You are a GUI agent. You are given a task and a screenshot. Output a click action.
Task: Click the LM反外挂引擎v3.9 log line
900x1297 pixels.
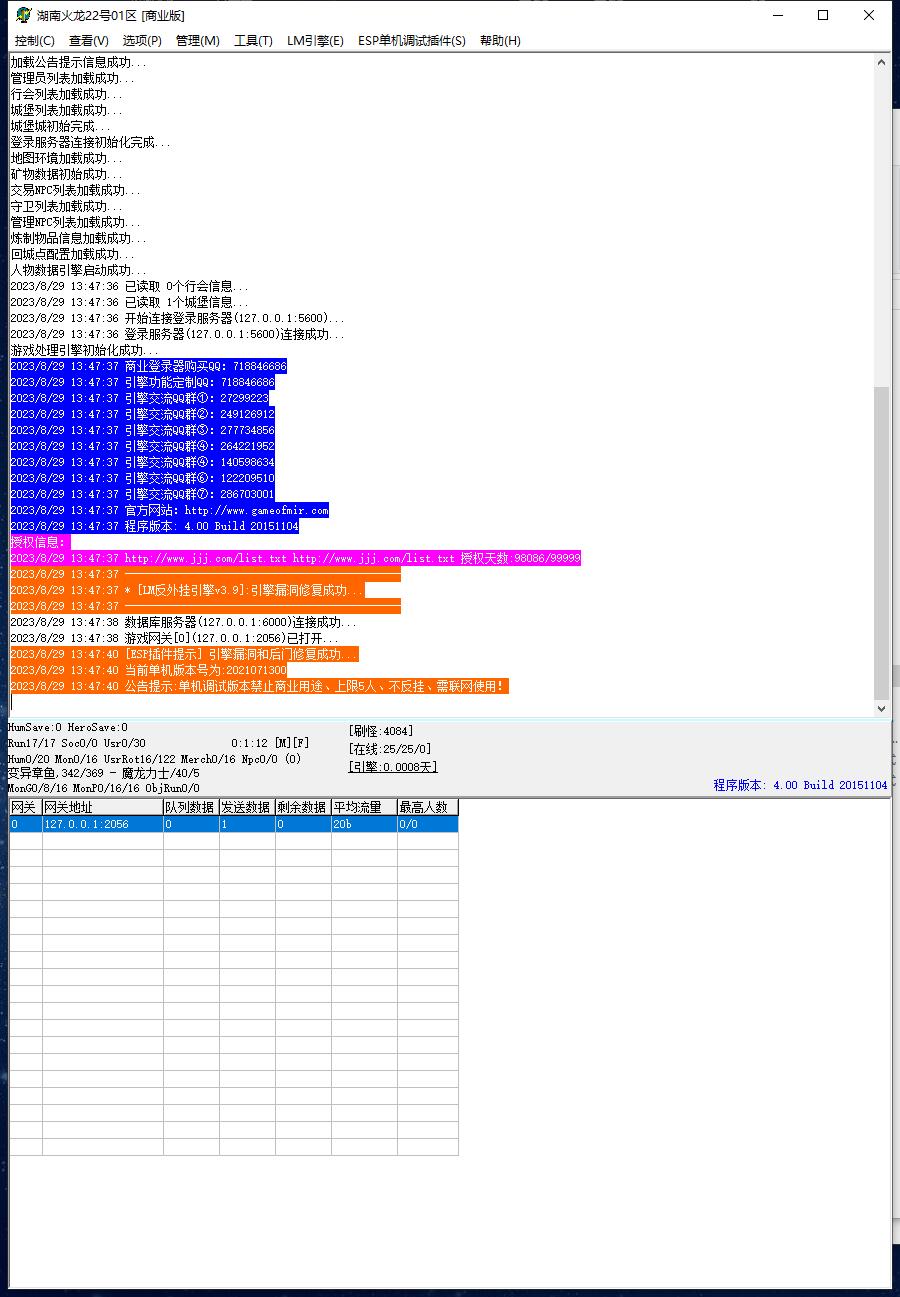tap(188, 590)
